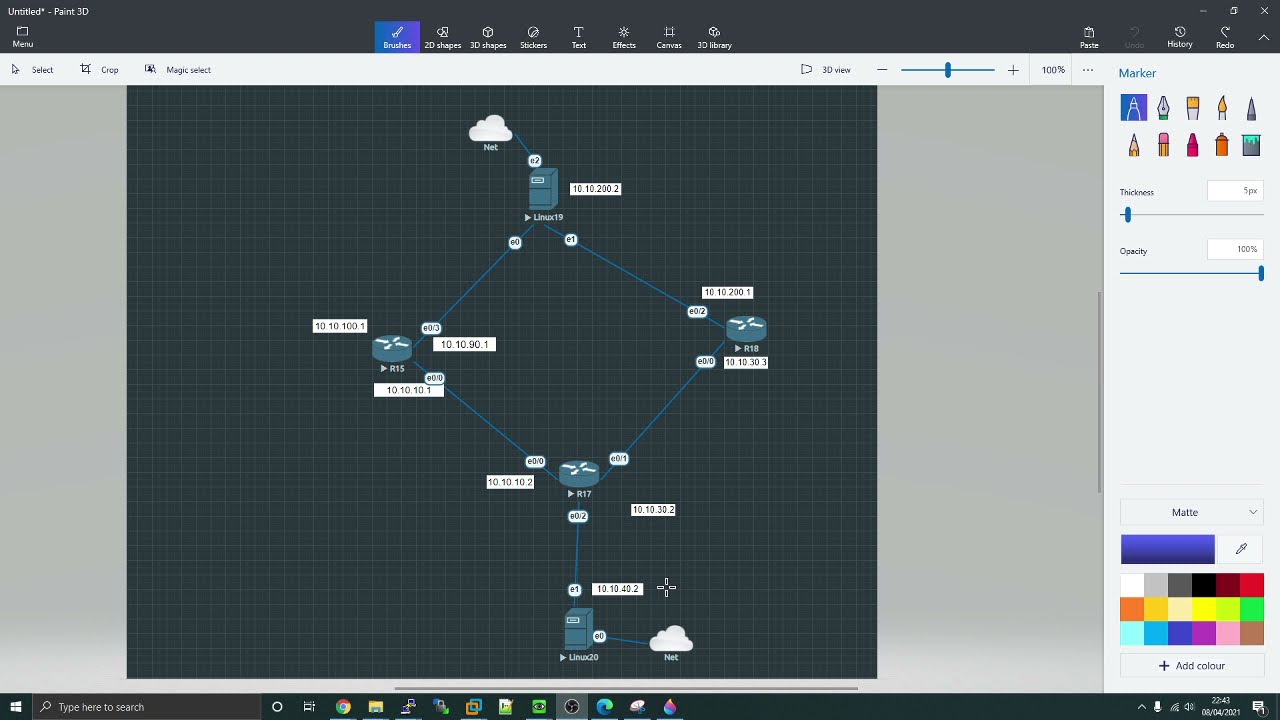
Task: Open the 3D library tab
Action: [714, 37]
